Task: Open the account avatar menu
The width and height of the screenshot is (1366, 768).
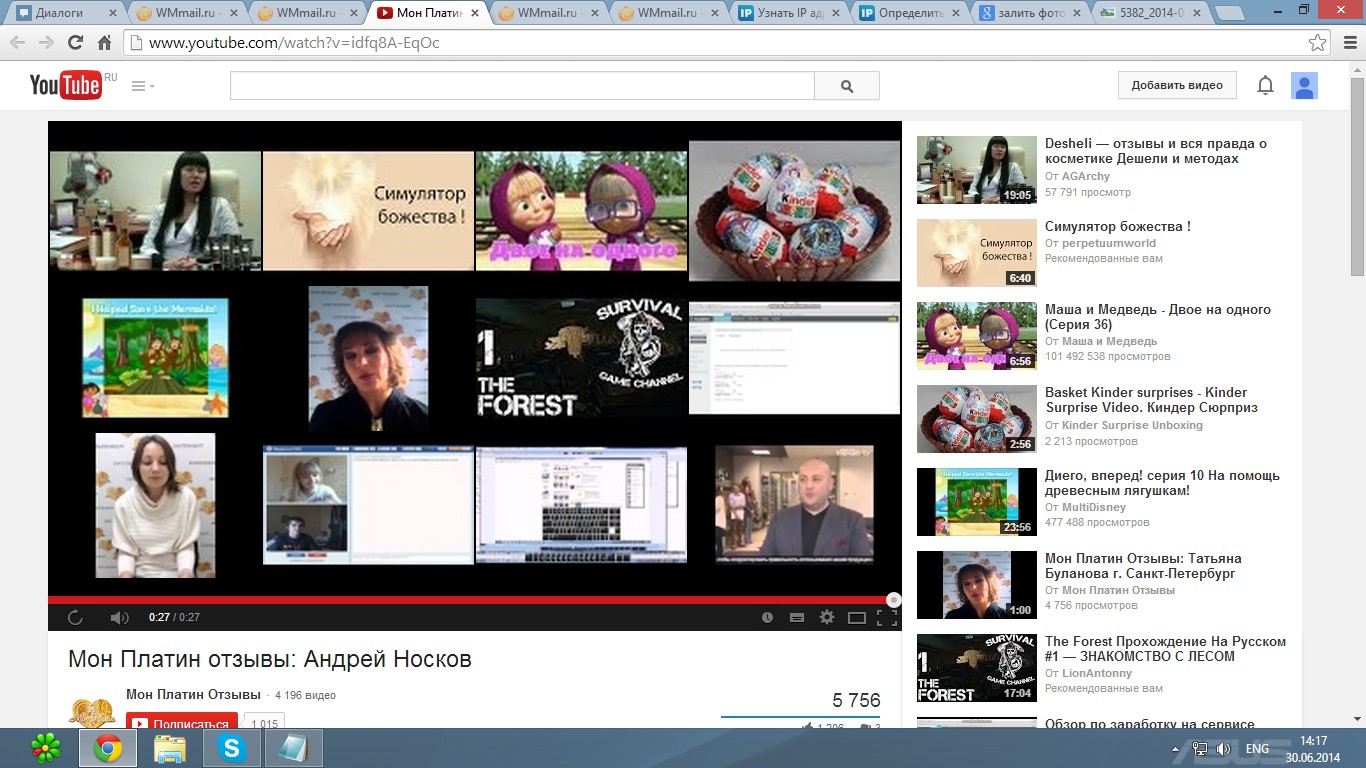Action: pyautogui.click(x=1304, y=86)
